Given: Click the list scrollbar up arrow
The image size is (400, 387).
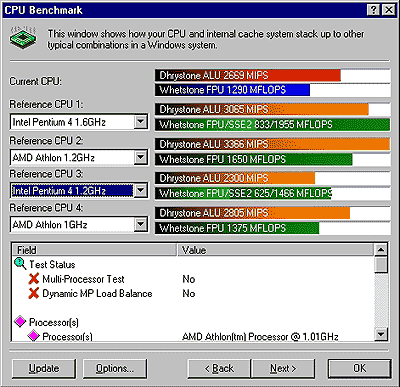Looking at the screenshot, I should (x=381, y=250).
